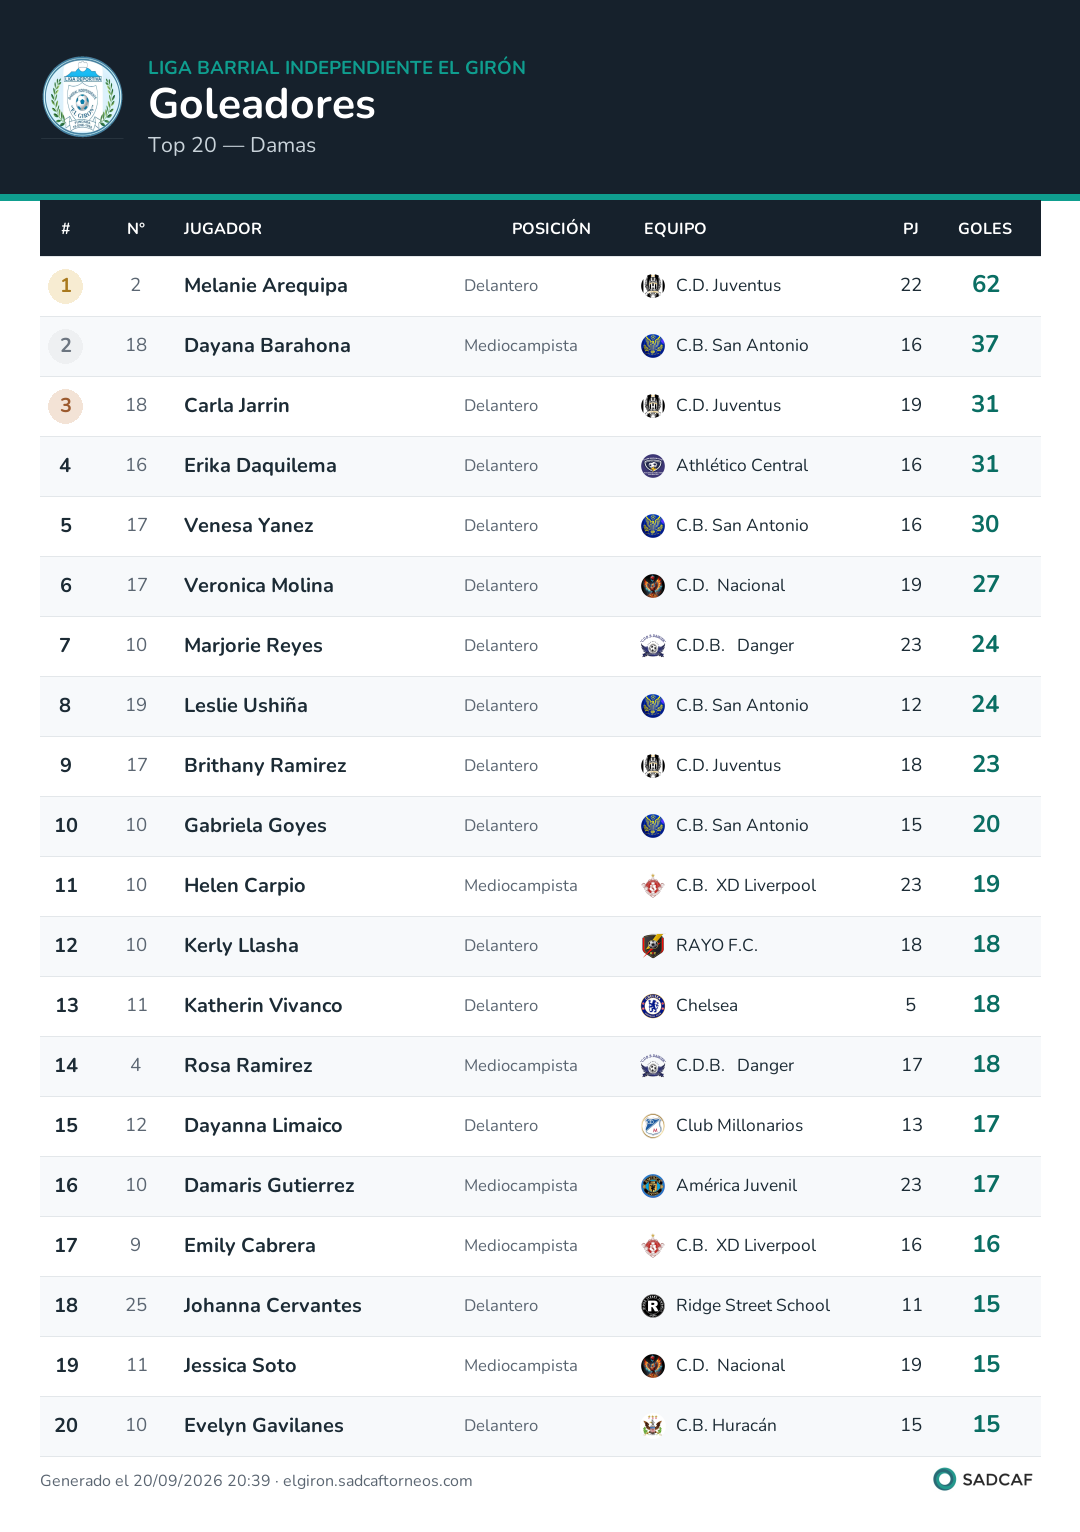Click C.D. Juventus crest beside Melanie Arequipa

[x=653, y=286]
